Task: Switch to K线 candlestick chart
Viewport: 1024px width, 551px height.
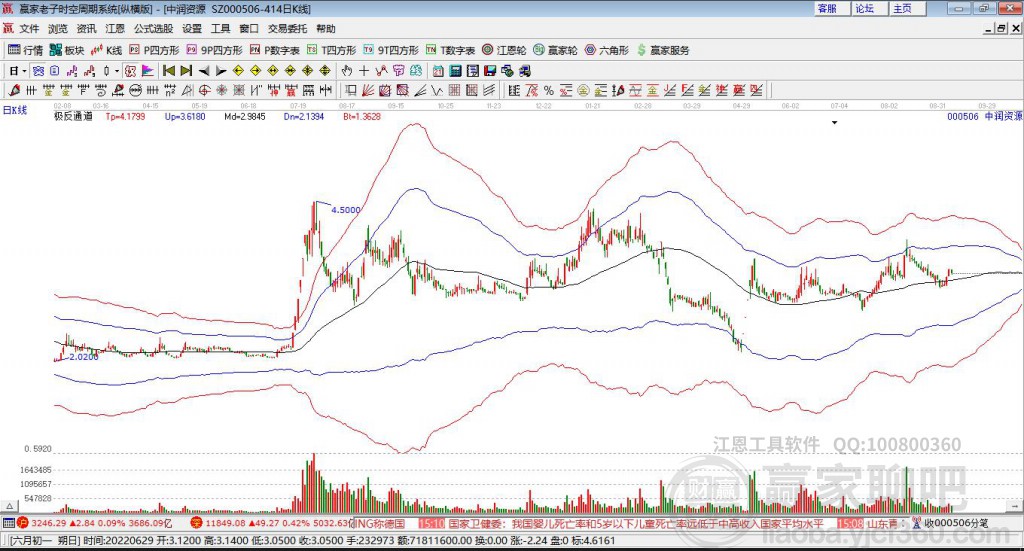Action: [106, 50]
